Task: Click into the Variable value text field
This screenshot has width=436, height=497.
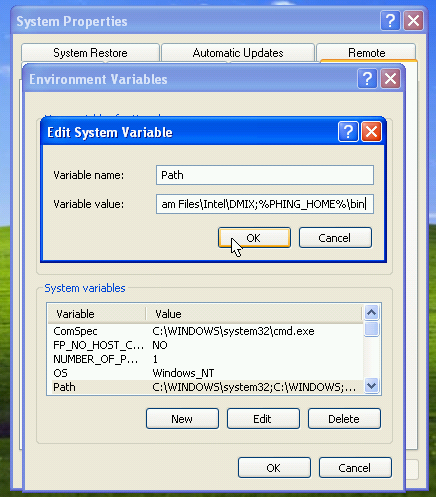Action: pyautogui.click(x=265, y=204)
